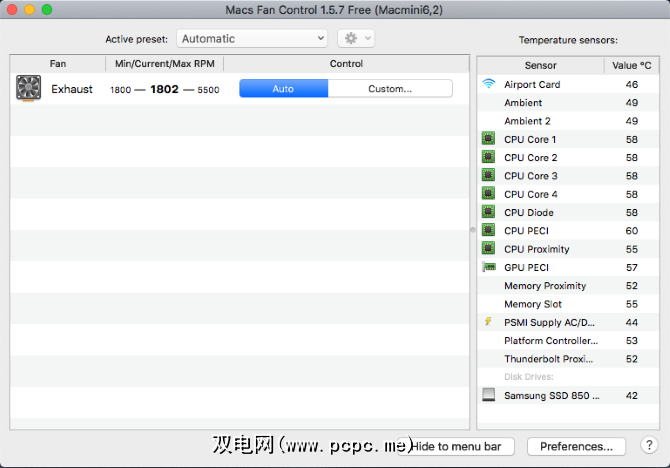670x468 pixels.
Task: Click the panel splitter handle dot
Action: [473, 230]
